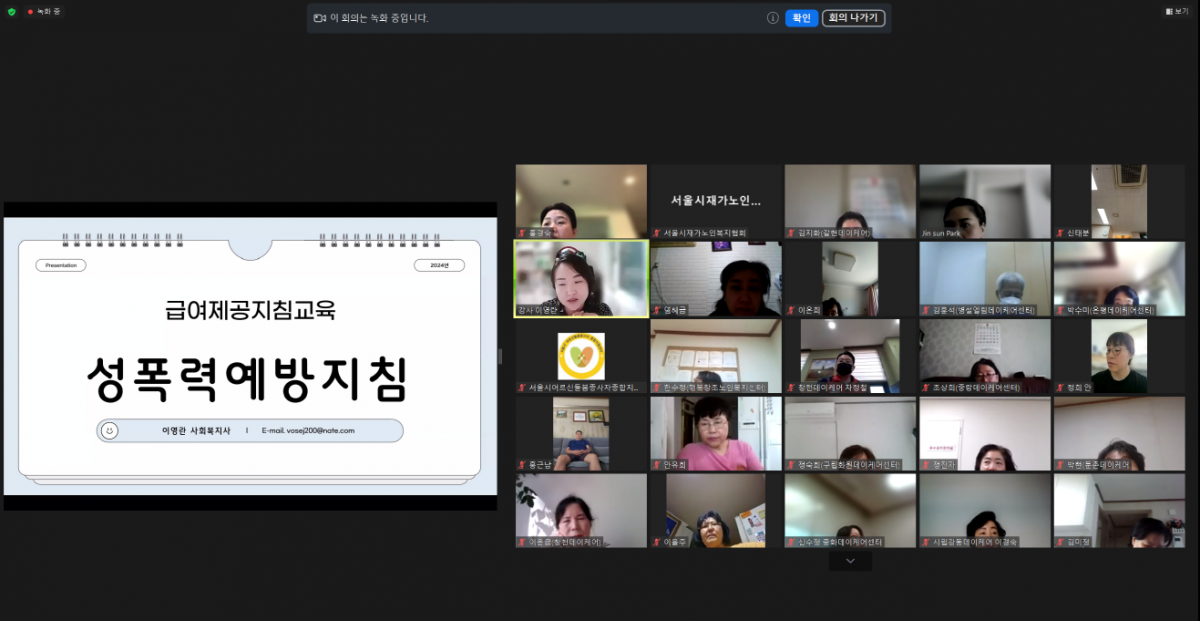Click the red 녹화 중 recording indicator
1200x621 pixels.
coord(43,12)
